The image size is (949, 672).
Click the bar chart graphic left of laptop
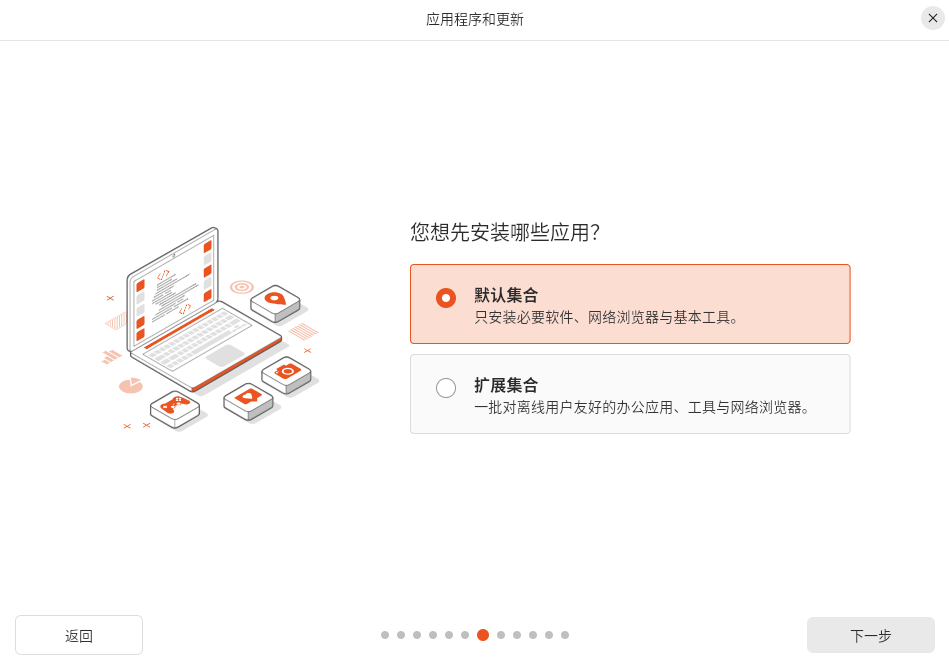pyautogui.click(x=111, y=355)
